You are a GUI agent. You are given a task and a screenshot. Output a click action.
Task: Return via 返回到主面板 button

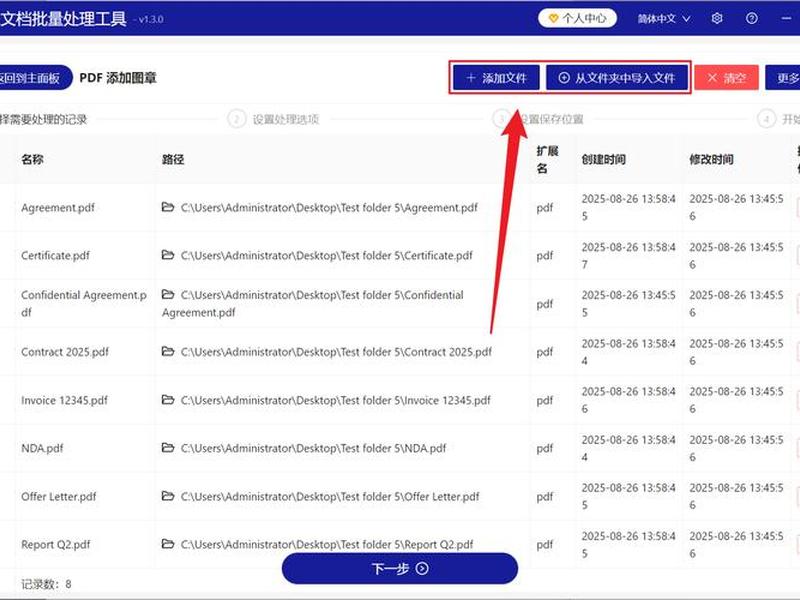(34, 78)
